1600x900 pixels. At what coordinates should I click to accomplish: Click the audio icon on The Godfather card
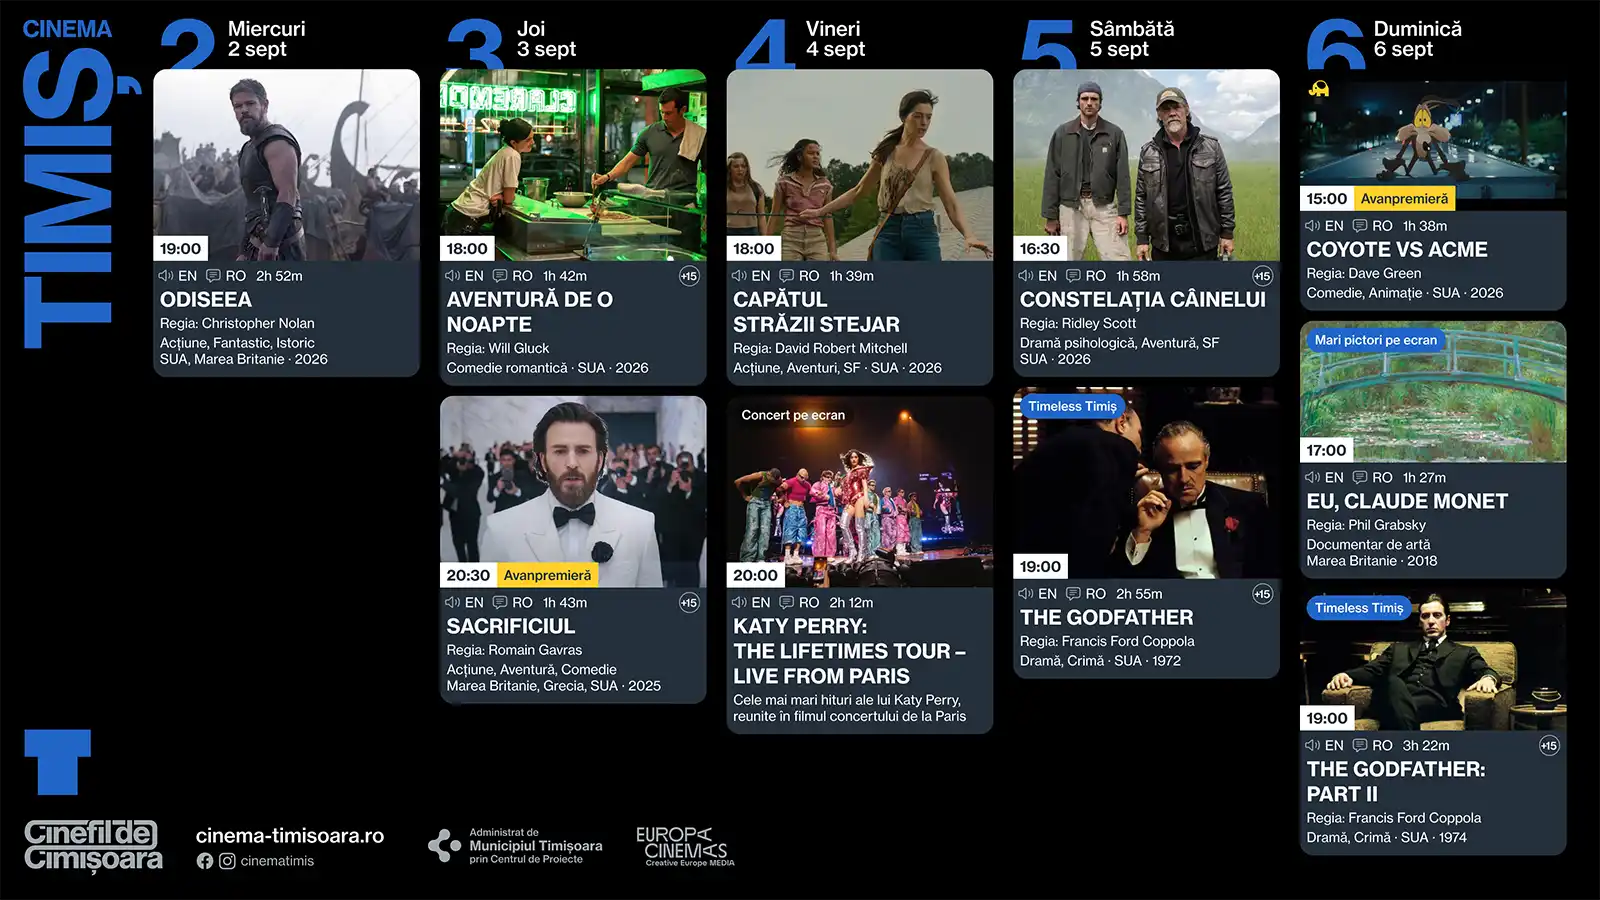1026,594
